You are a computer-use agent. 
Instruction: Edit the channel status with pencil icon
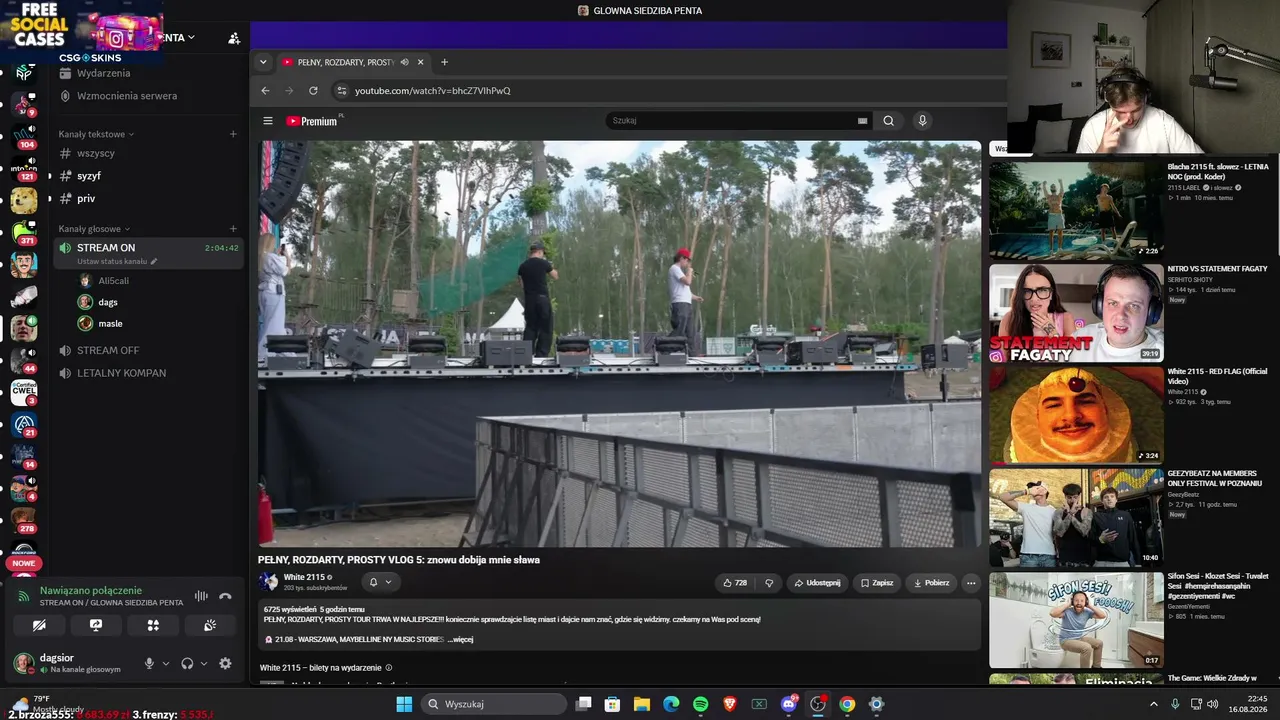154,261
